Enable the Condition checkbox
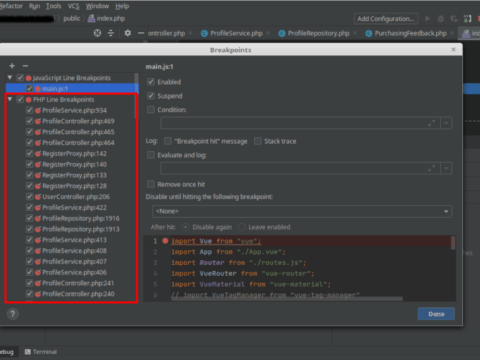The height and width of the screenshot is (360, 480). [151, 110]
